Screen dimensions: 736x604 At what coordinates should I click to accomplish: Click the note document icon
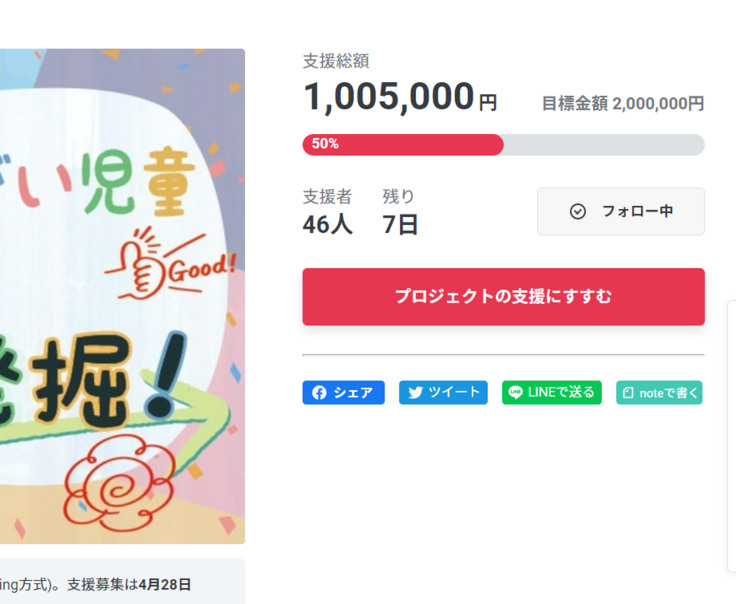click(x=628, y=393)
